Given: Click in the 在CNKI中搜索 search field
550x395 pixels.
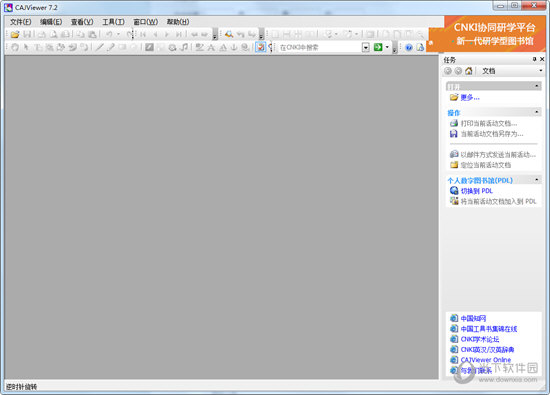Looking at the screenshot, I should (320, 47).
